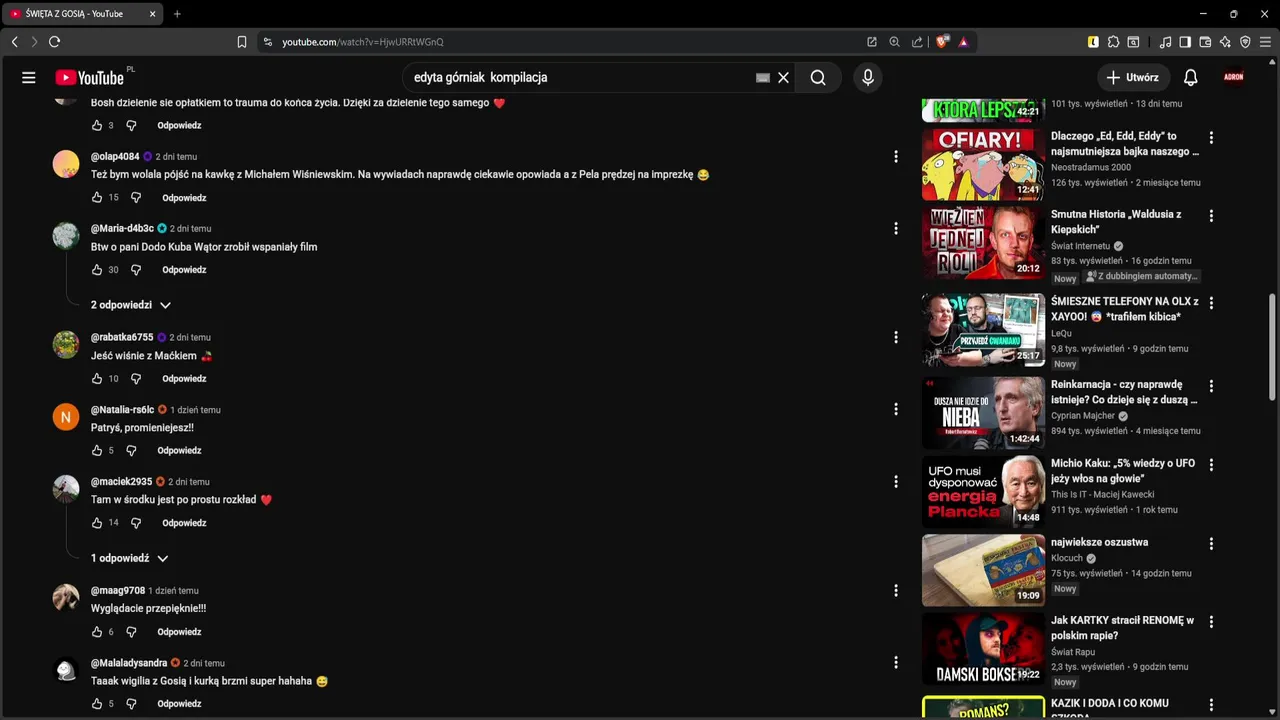The height and width of the screenshot is (720, 1280).
Task: Dislike the @maag9708 comment
Action: tap(131, 632)
